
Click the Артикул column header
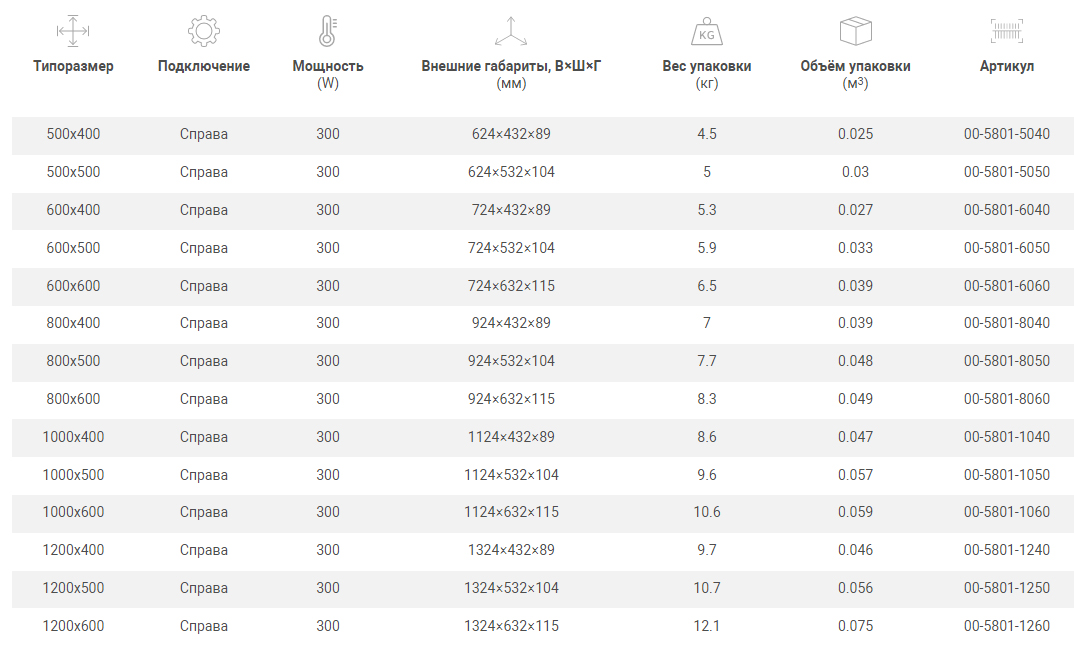[1007, 66]
